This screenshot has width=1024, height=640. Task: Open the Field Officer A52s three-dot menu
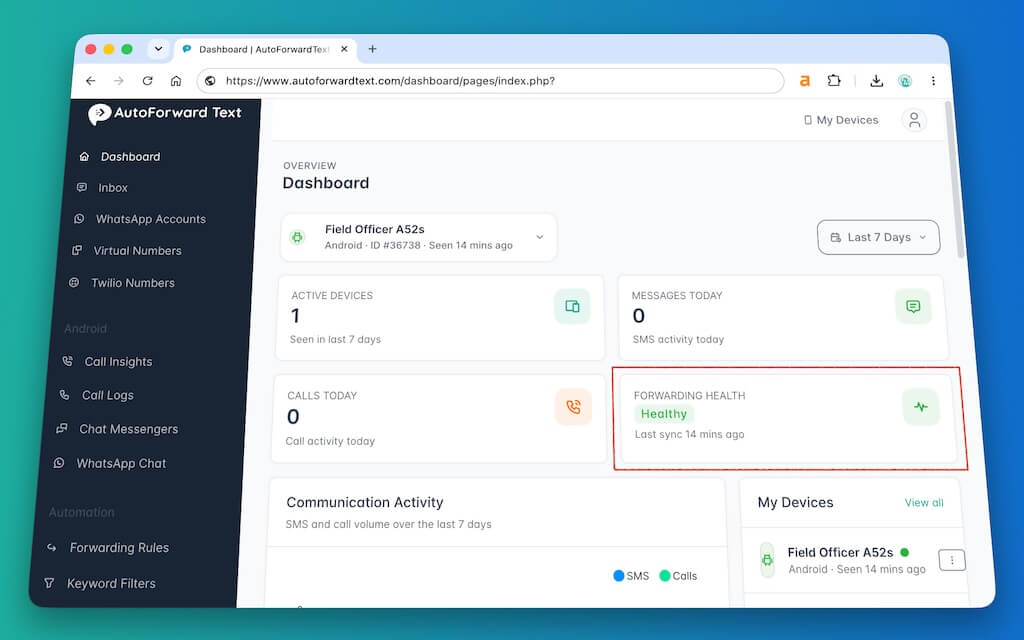952,560
